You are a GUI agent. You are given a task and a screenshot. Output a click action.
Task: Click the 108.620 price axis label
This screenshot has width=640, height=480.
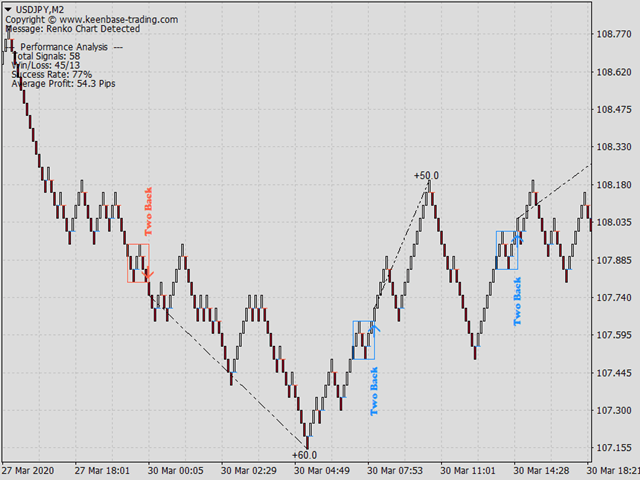pos(614,72)
